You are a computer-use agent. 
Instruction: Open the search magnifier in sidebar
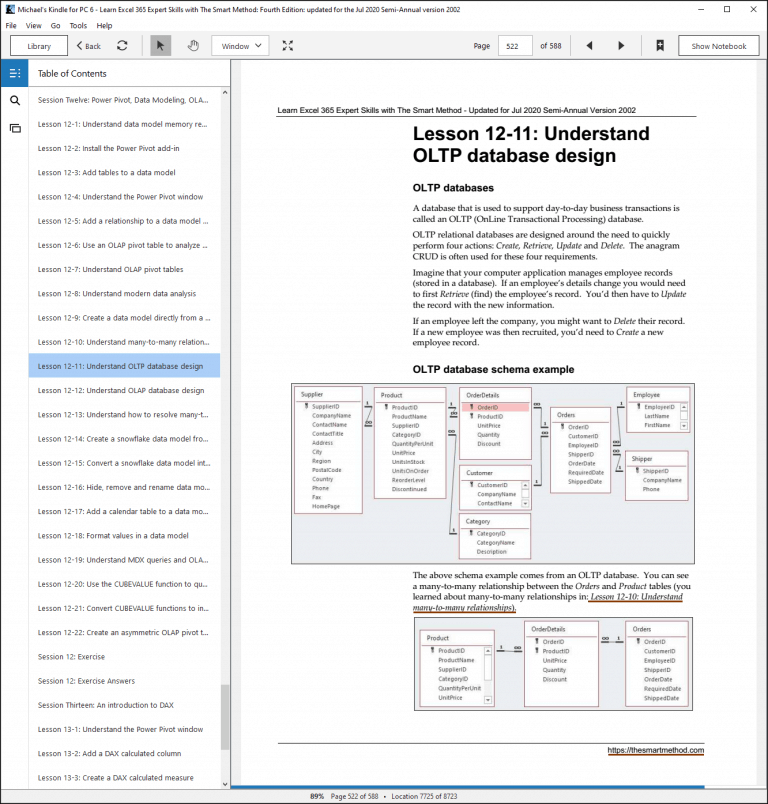coord(15,100)
